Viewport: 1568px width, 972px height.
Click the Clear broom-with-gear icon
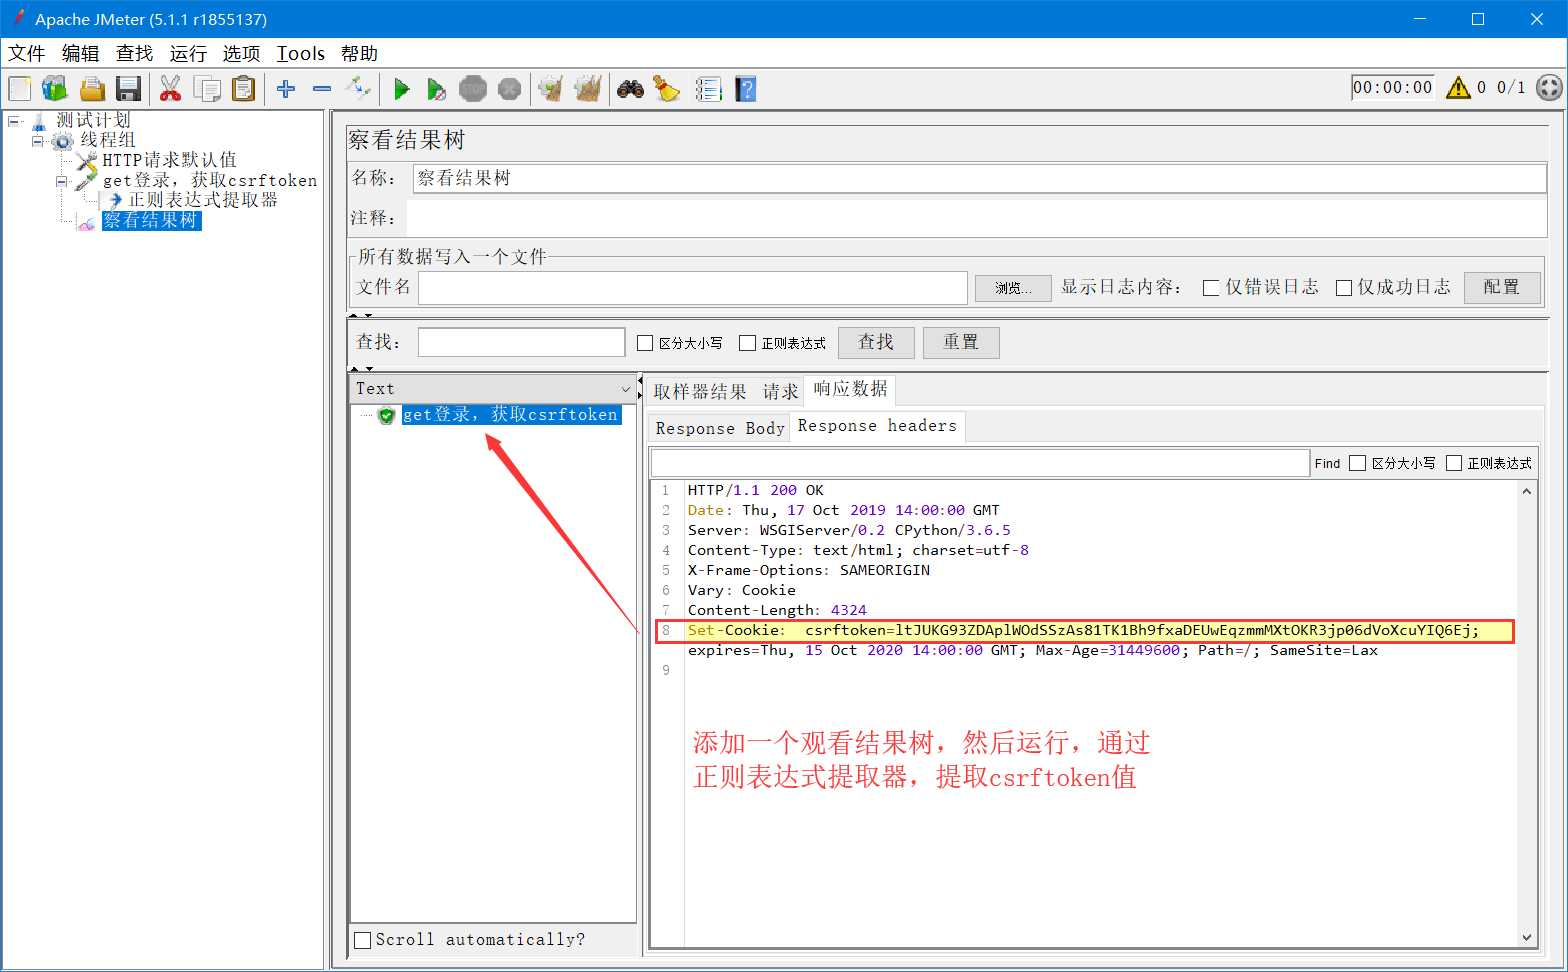tap(550, 89)
